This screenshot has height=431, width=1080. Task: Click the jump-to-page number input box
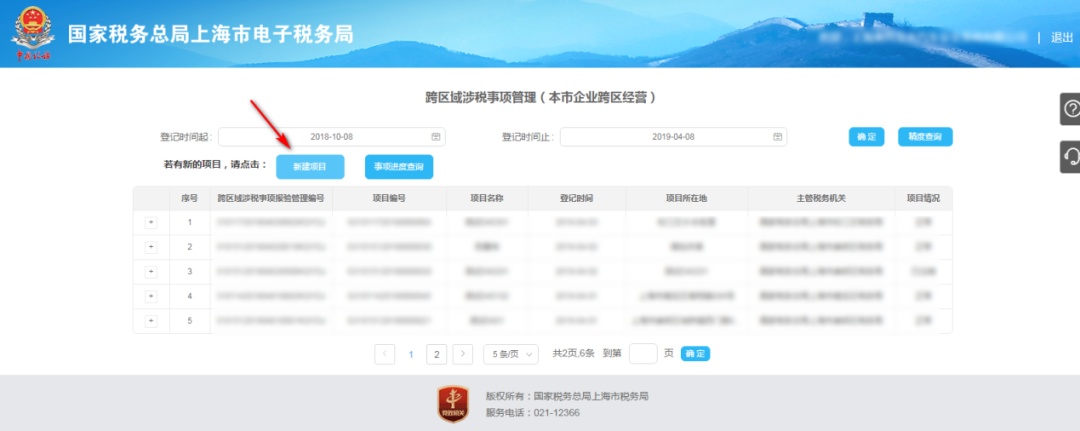tap(644, 353)
